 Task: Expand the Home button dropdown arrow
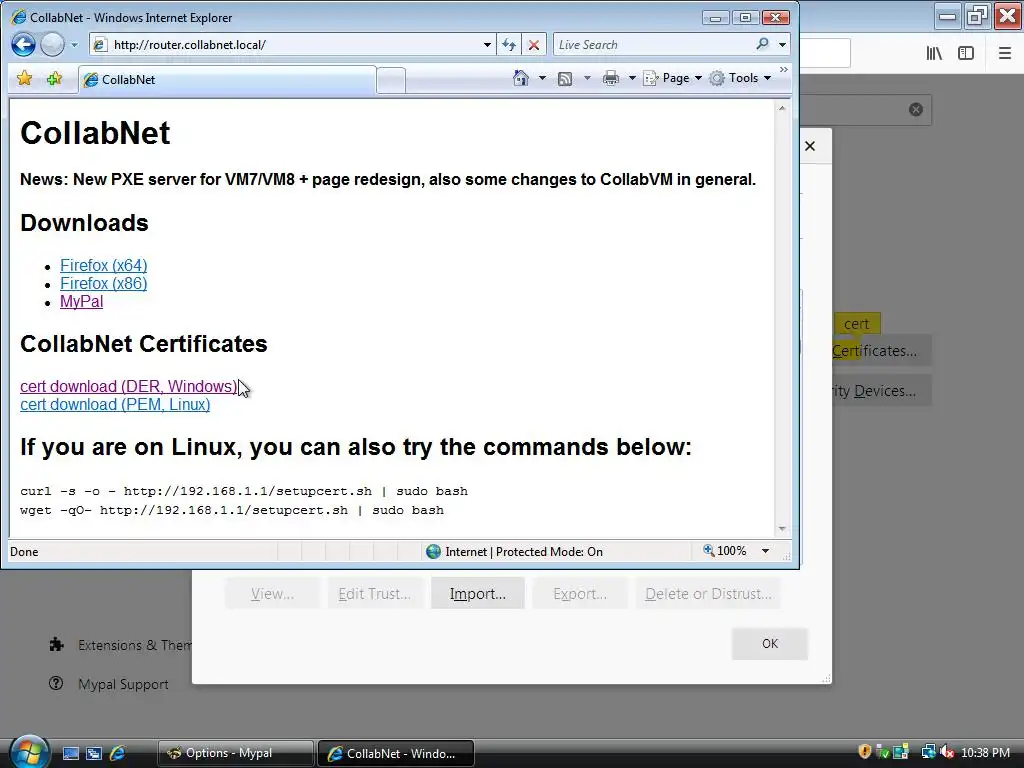(542, 78)
